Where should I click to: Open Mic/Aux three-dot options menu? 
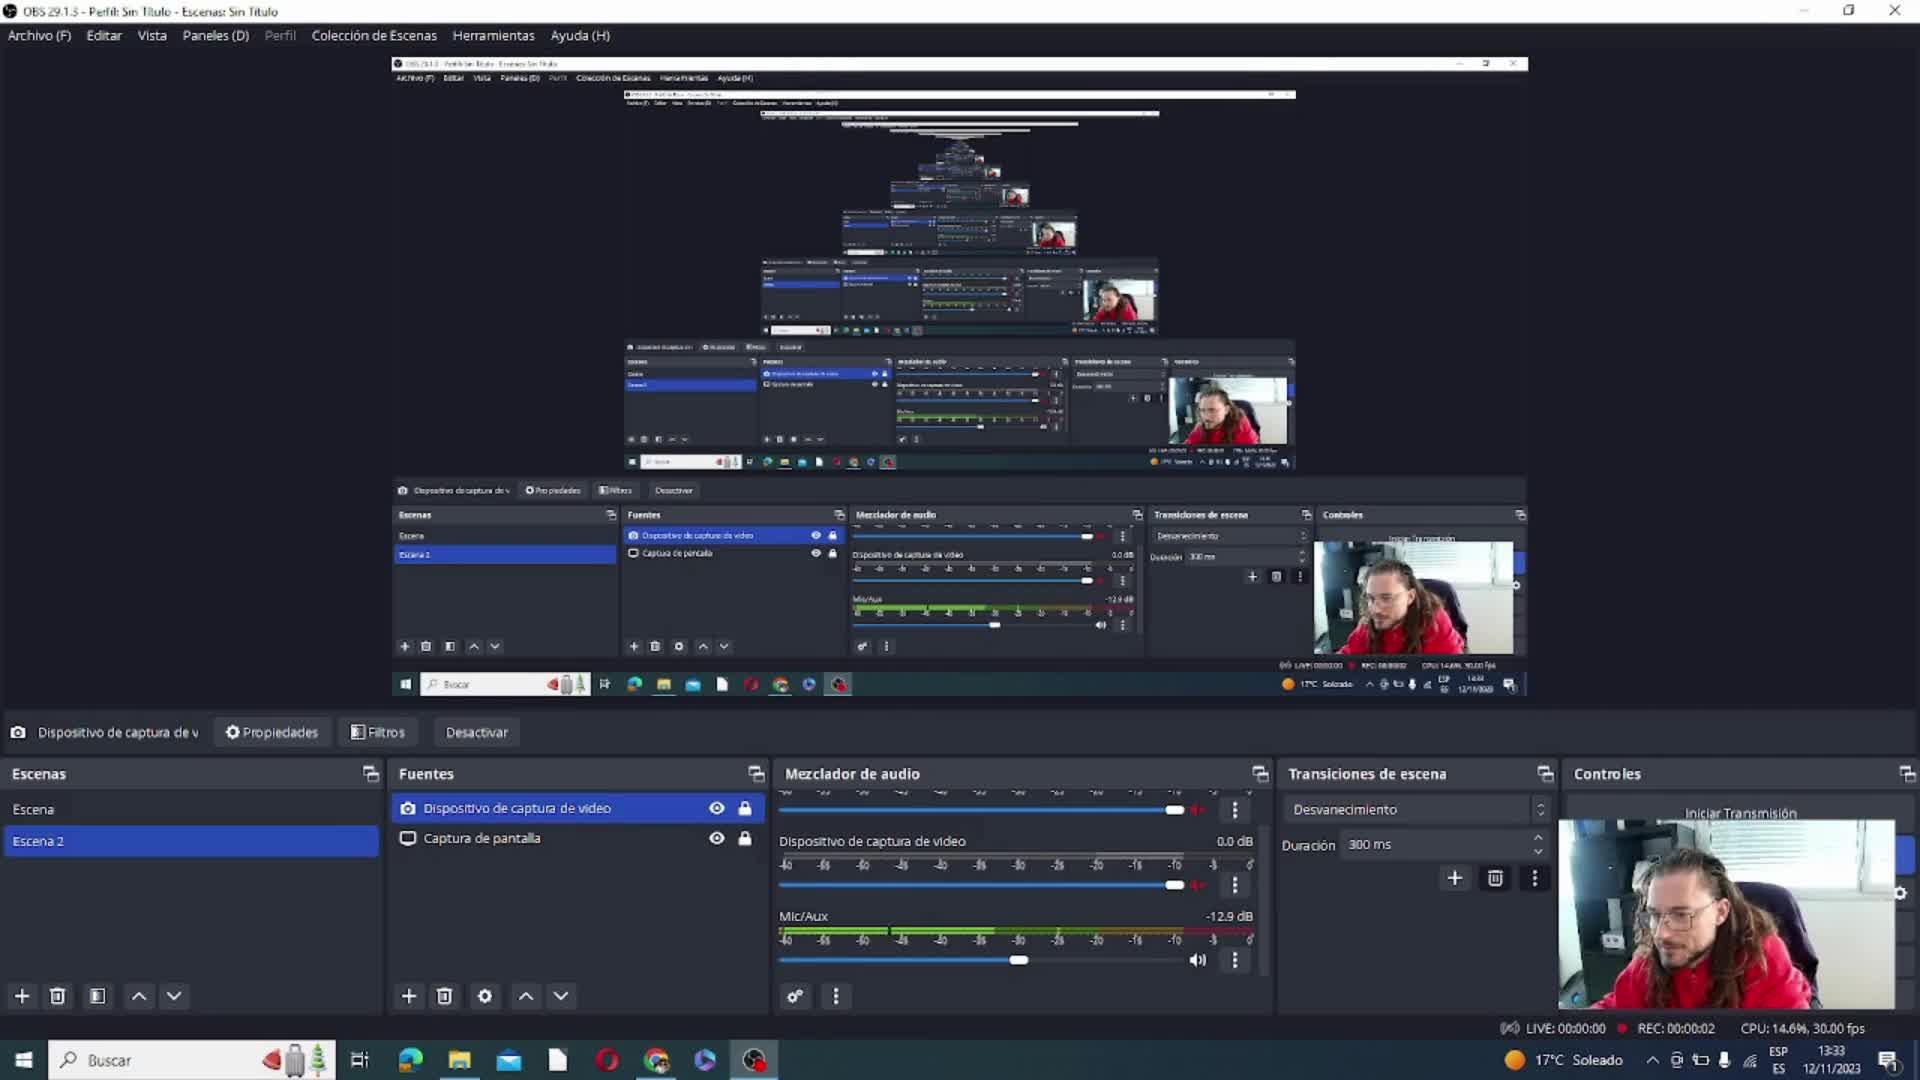[1235, 960]
